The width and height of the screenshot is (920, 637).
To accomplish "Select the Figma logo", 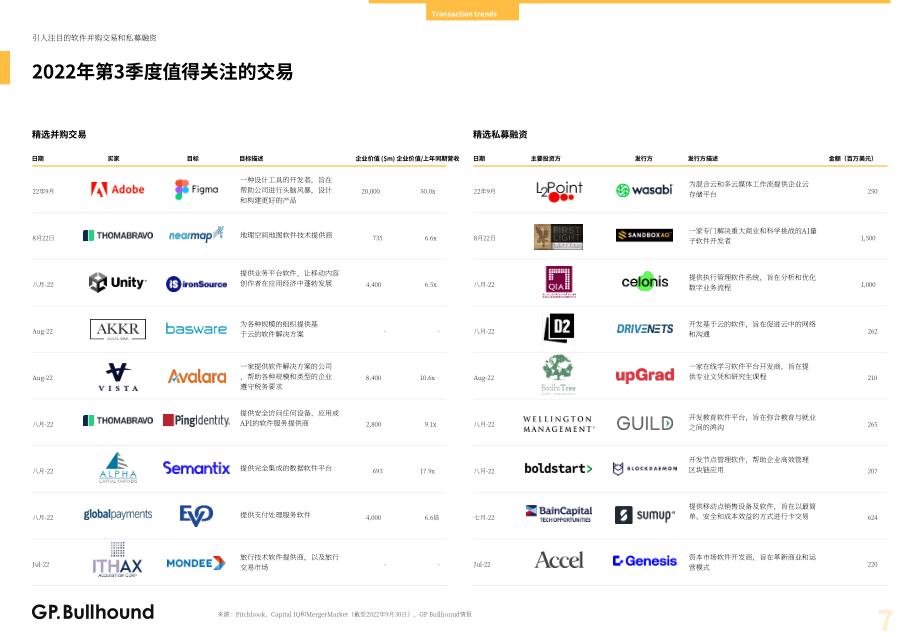I will (197, 189).
